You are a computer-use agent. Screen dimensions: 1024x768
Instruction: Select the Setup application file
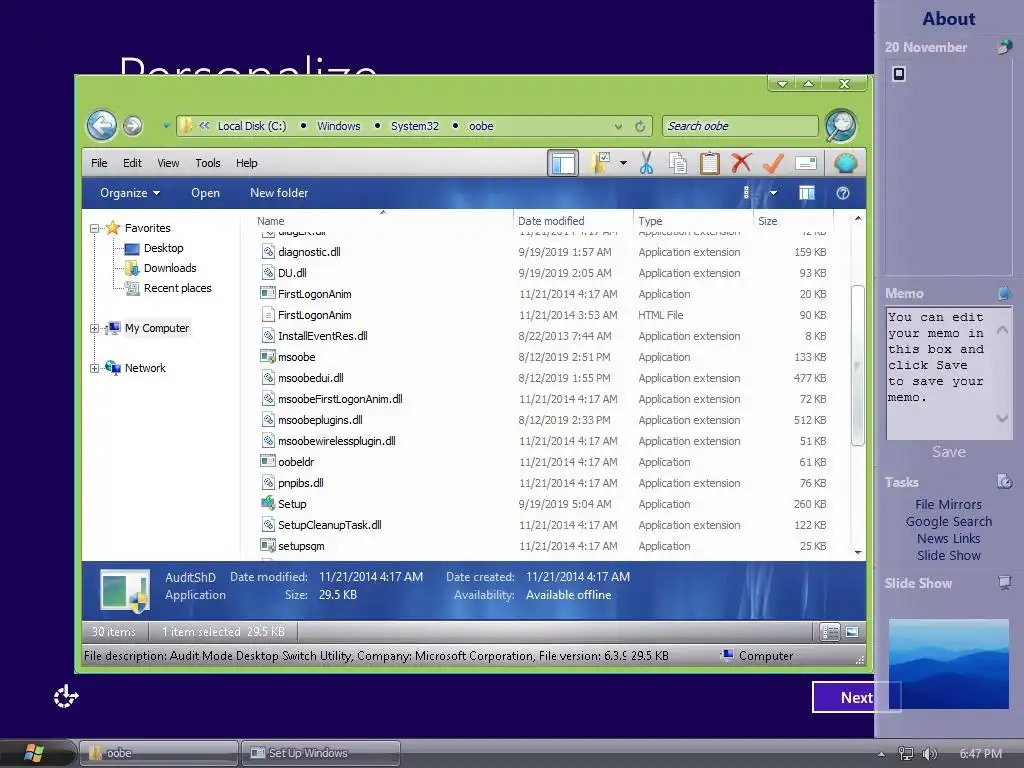[x=292, y=504]
